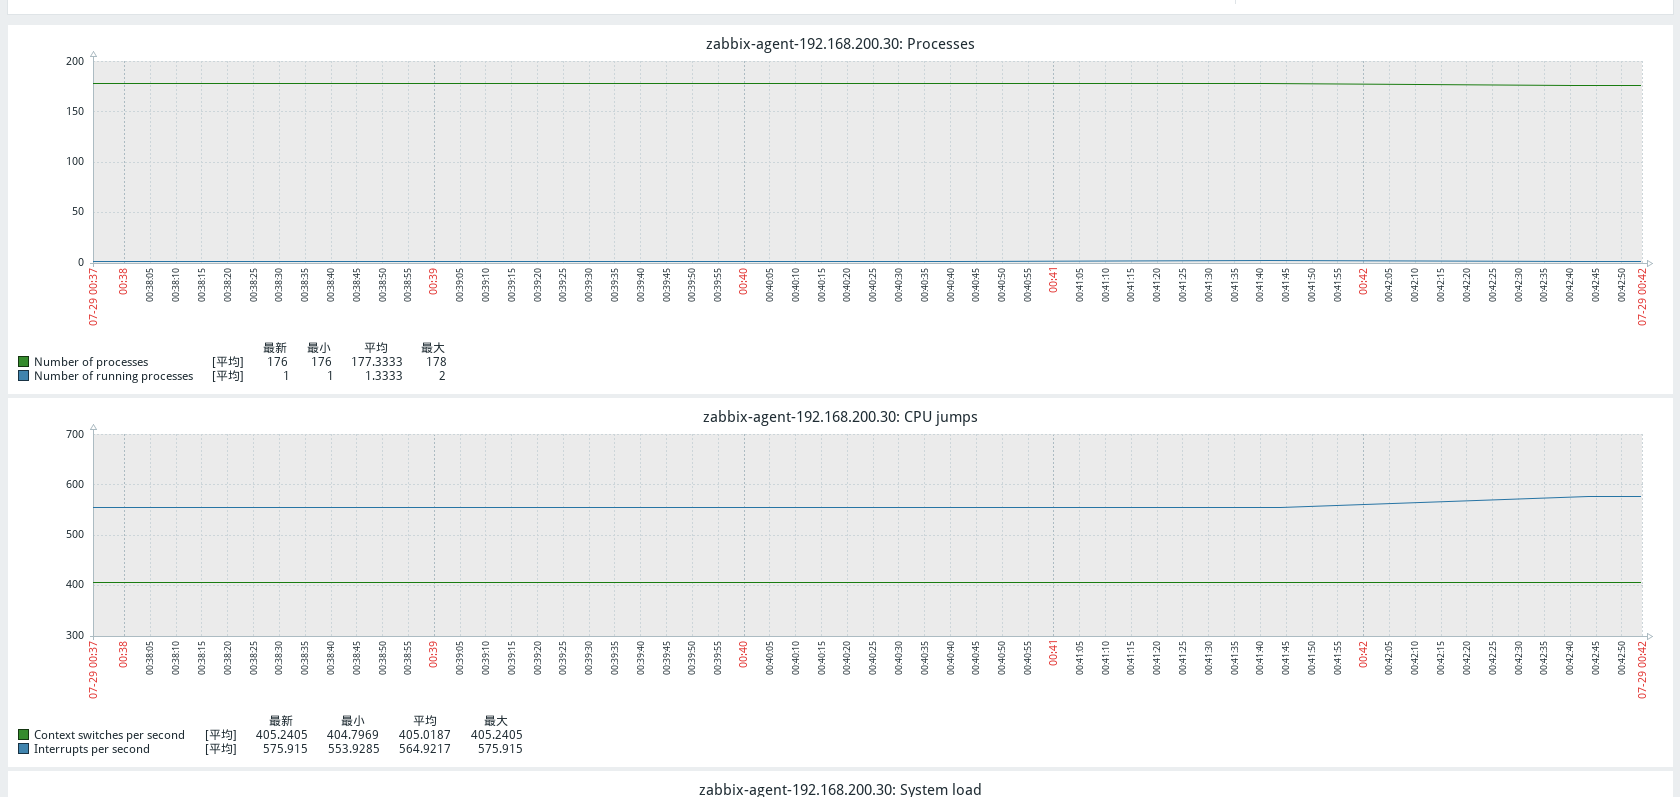This screenshot has height=797, width=1680.
Task: Click minimum value 404.7969
Action: (353, 735)
